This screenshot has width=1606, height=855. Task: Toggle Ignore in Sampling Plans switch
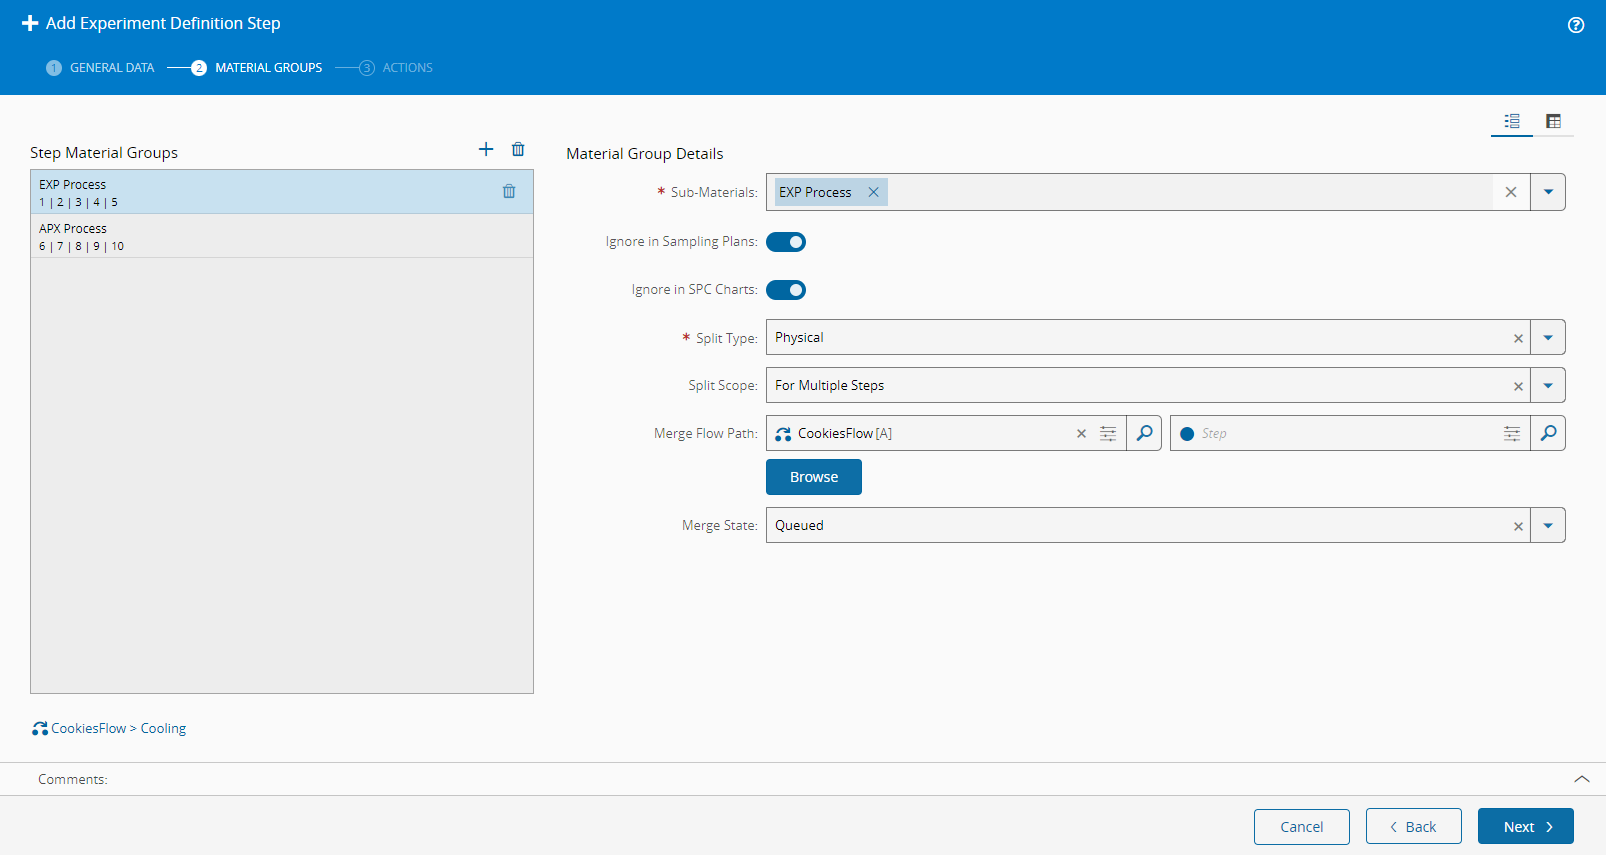[x=786, y=242]
